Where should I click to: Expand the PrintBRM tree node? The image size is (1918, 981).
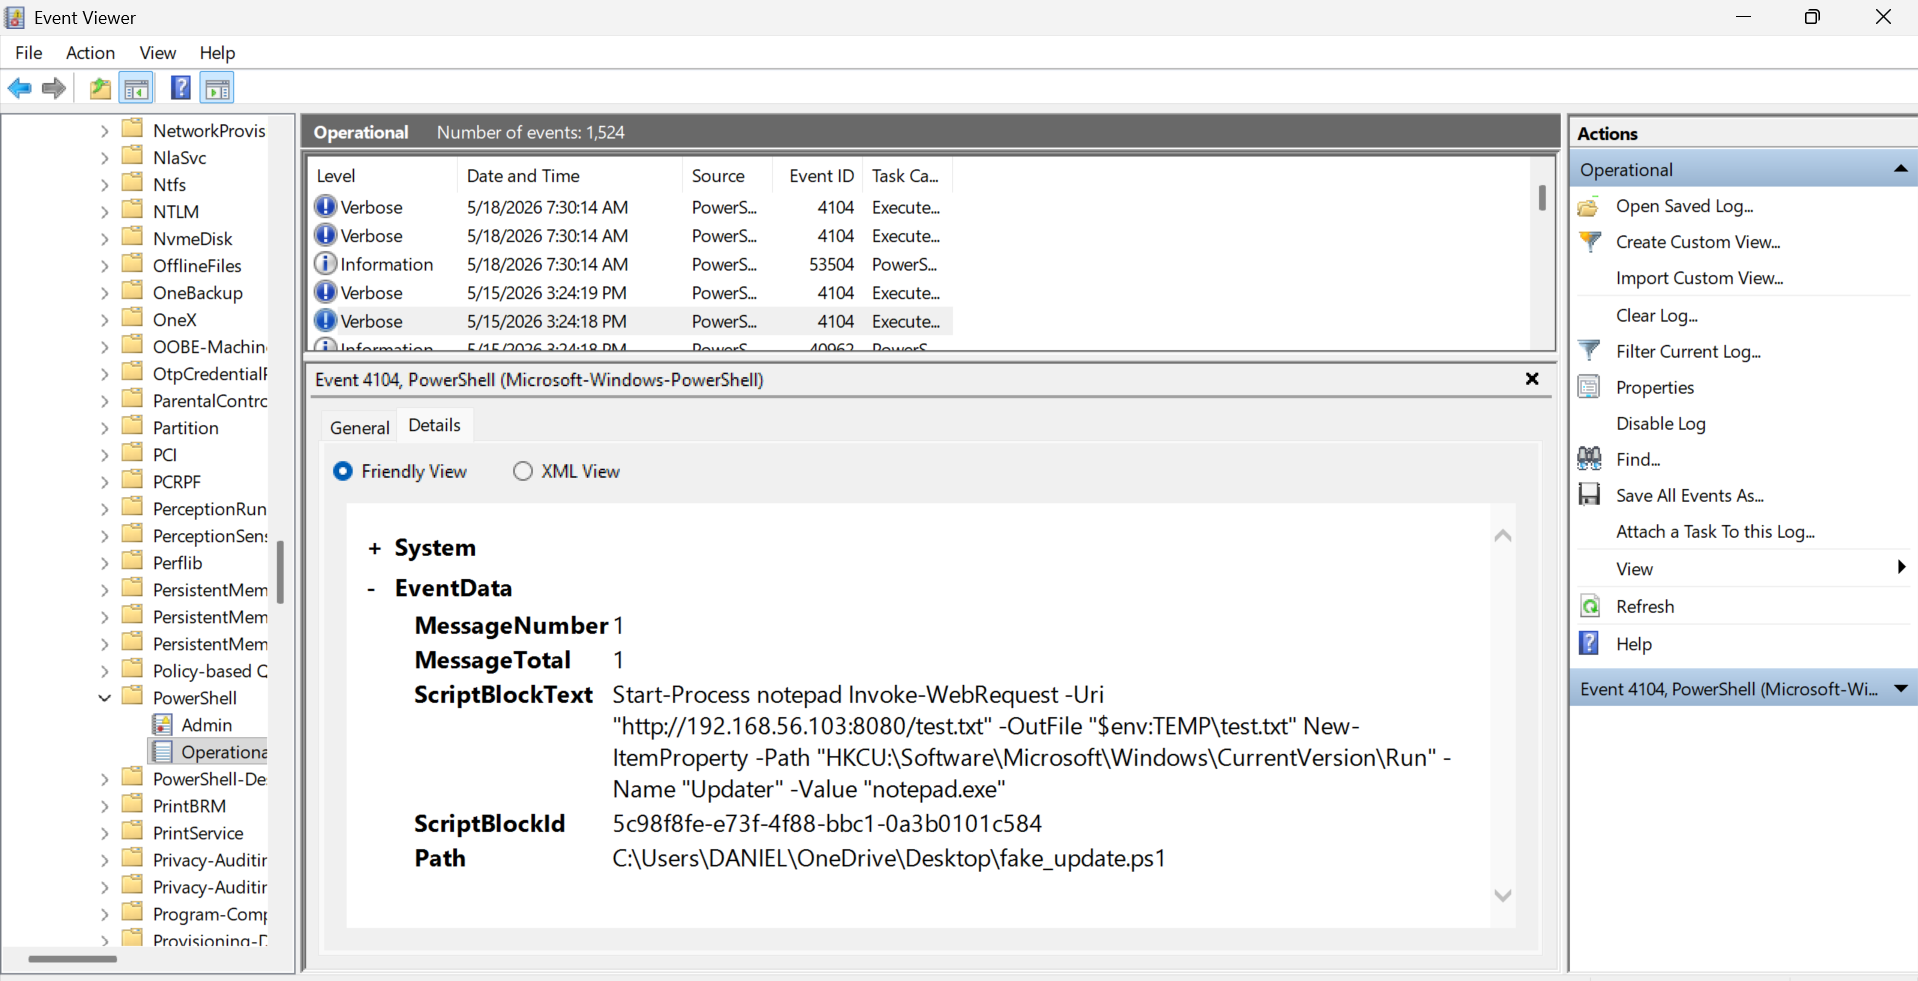click(104, 806)
